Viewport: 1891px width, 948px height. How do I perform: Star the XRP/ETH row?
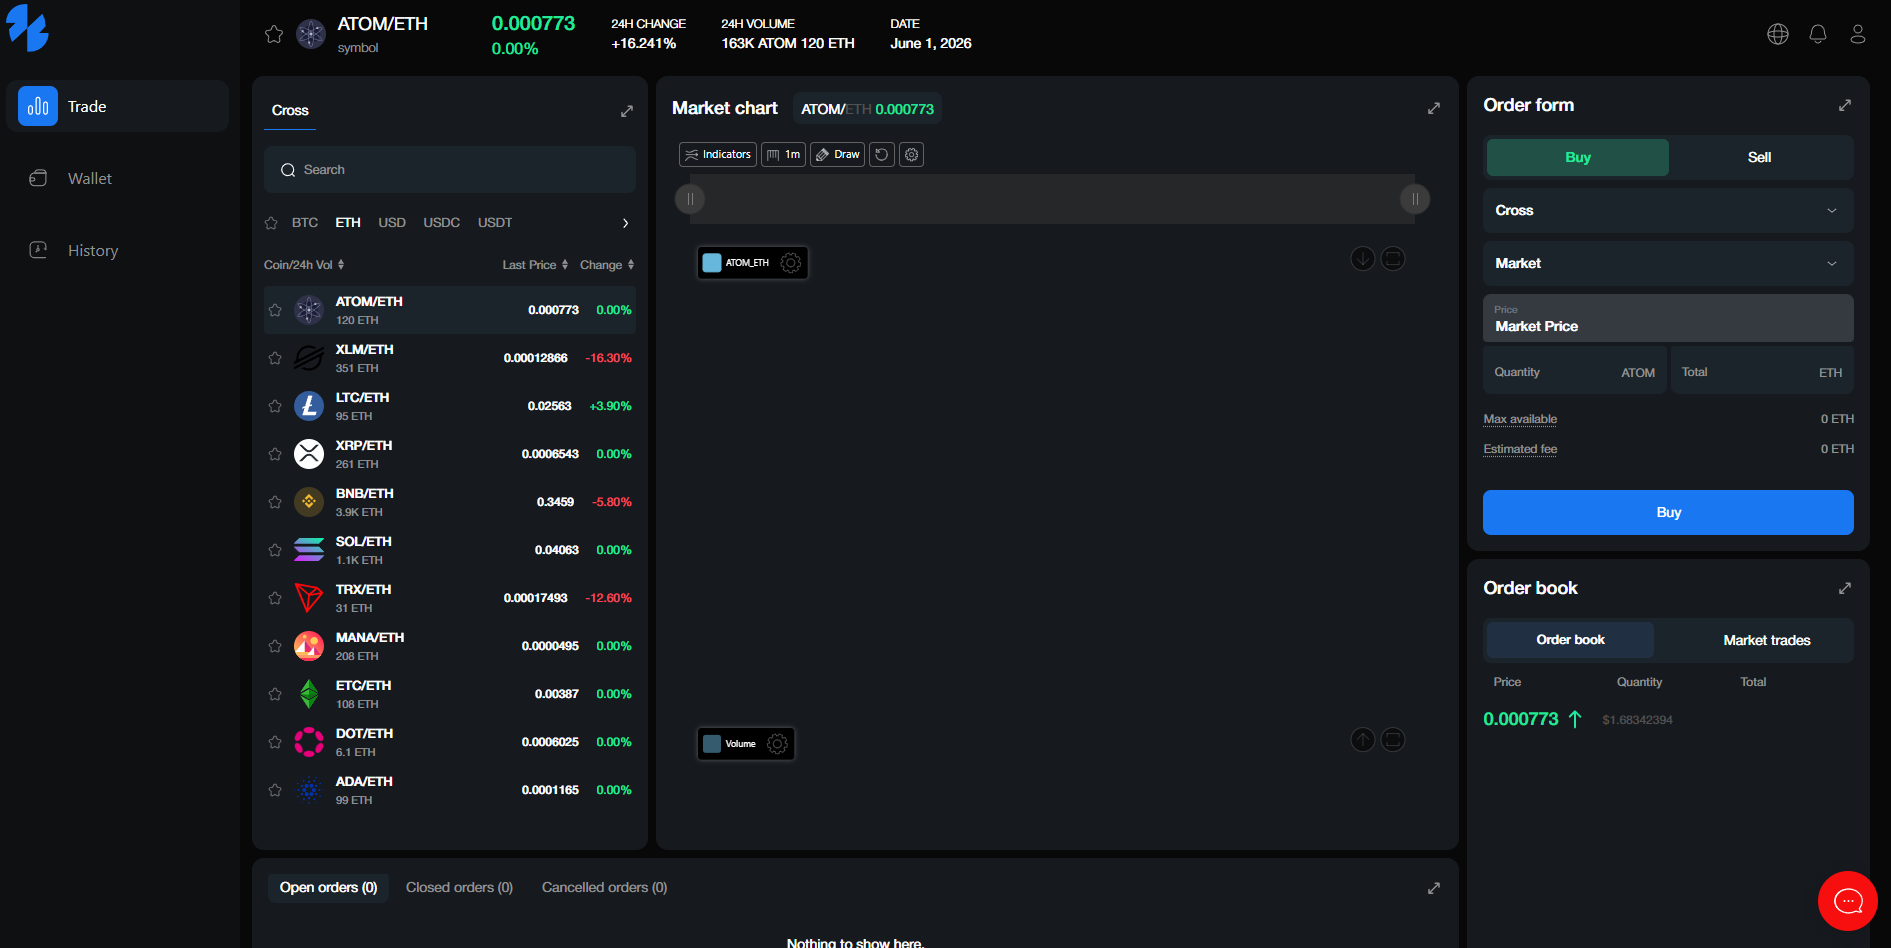pos(275,454)
